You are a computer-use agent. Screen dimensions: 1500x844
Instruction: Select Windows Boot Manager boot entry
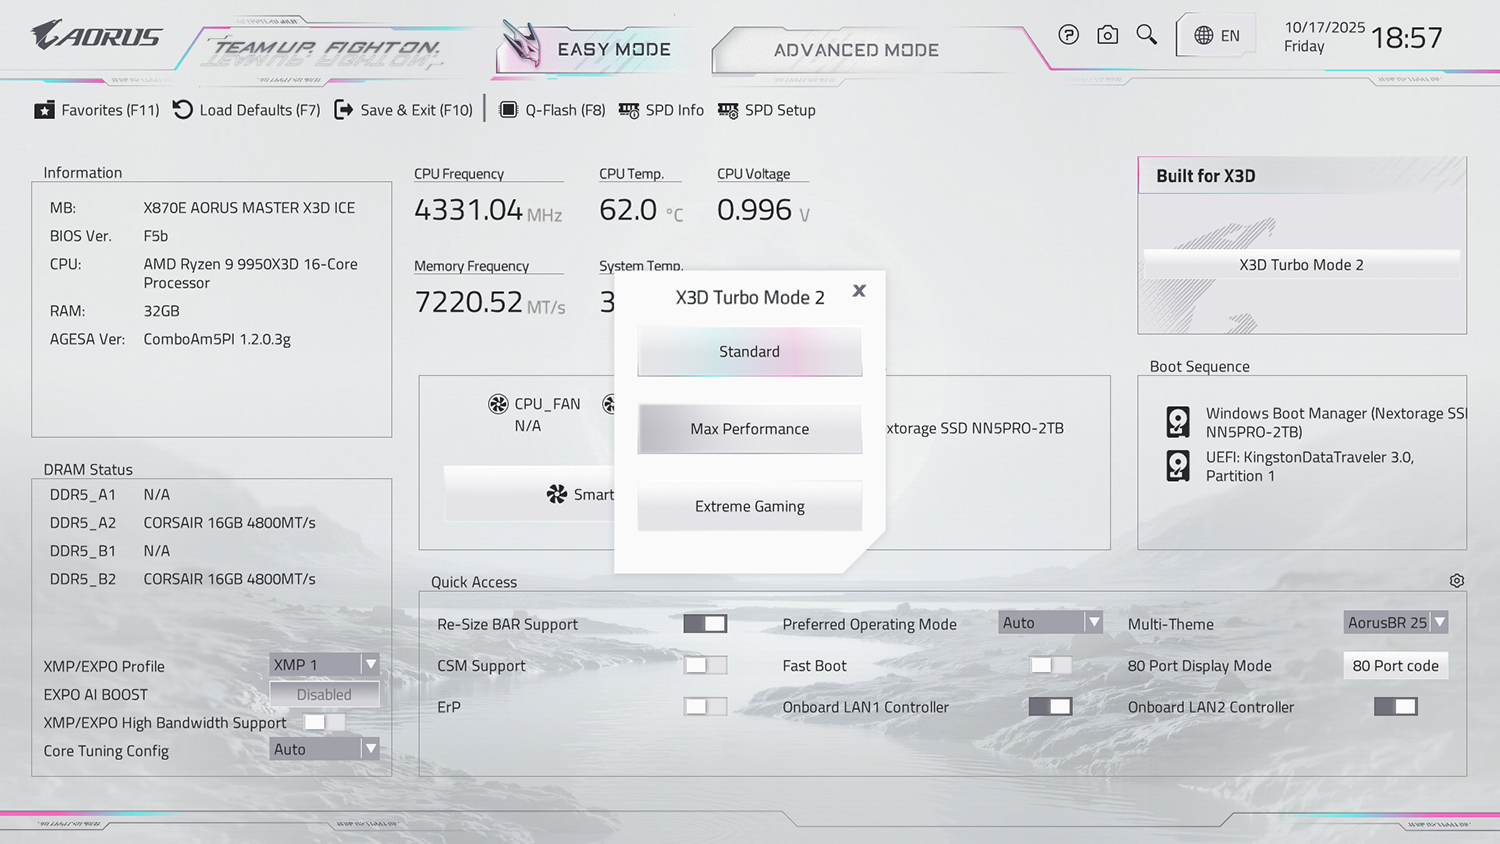coord(1316,422)
